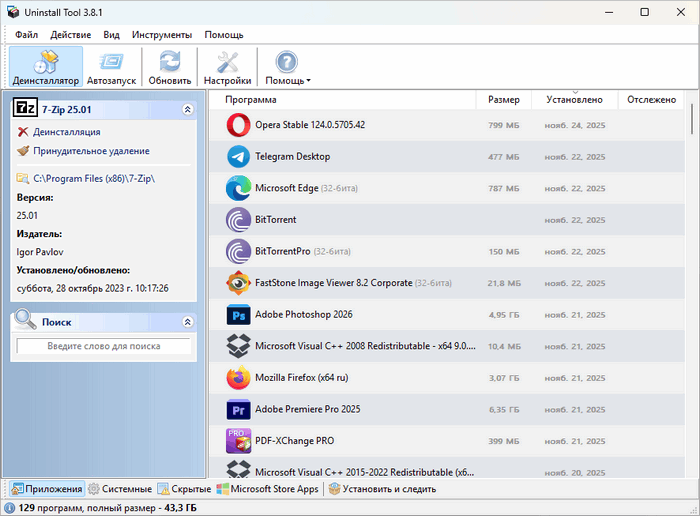Click the search input field
The width and height of the screenshot is (700, 516).
[103, 346]
